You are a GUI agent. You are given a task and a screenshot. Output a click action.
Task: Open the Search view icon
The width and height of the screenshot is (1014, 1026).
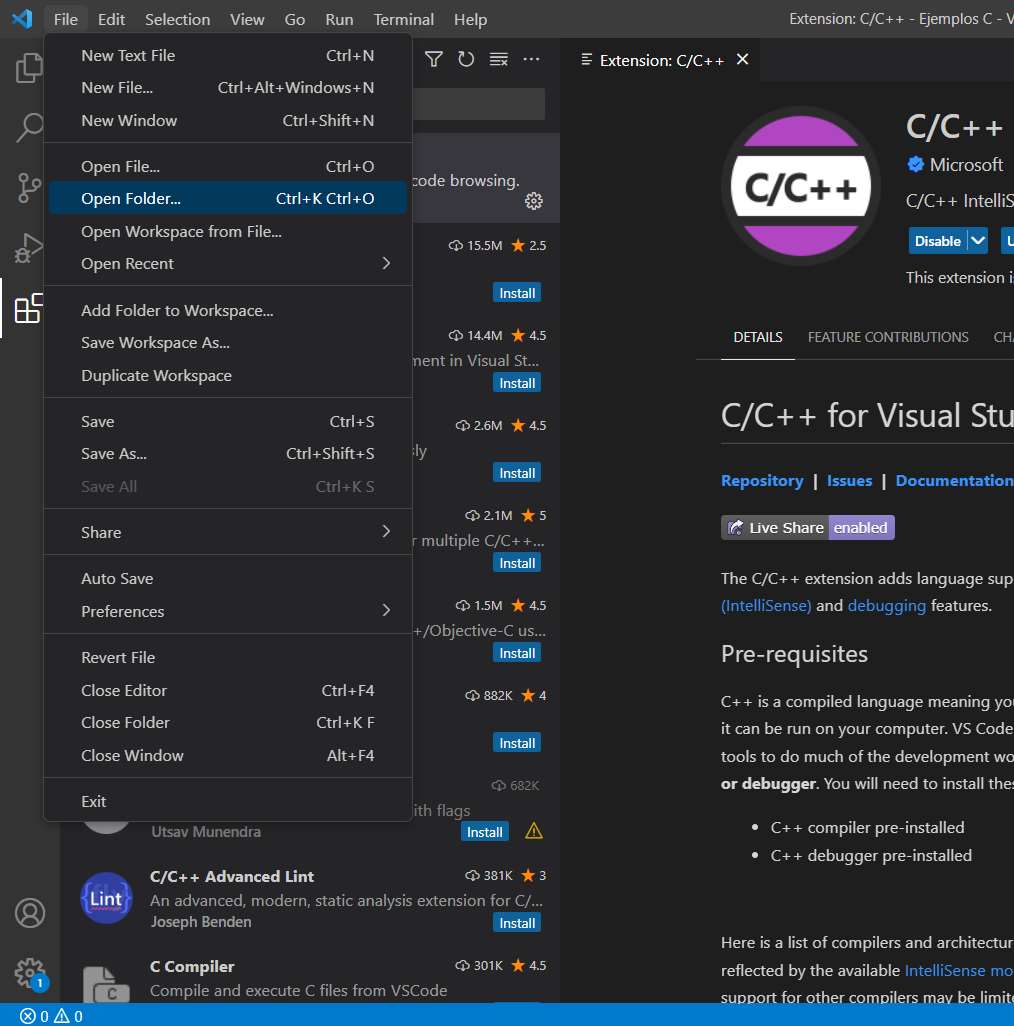pyautogui.click(x=29, y=128)
